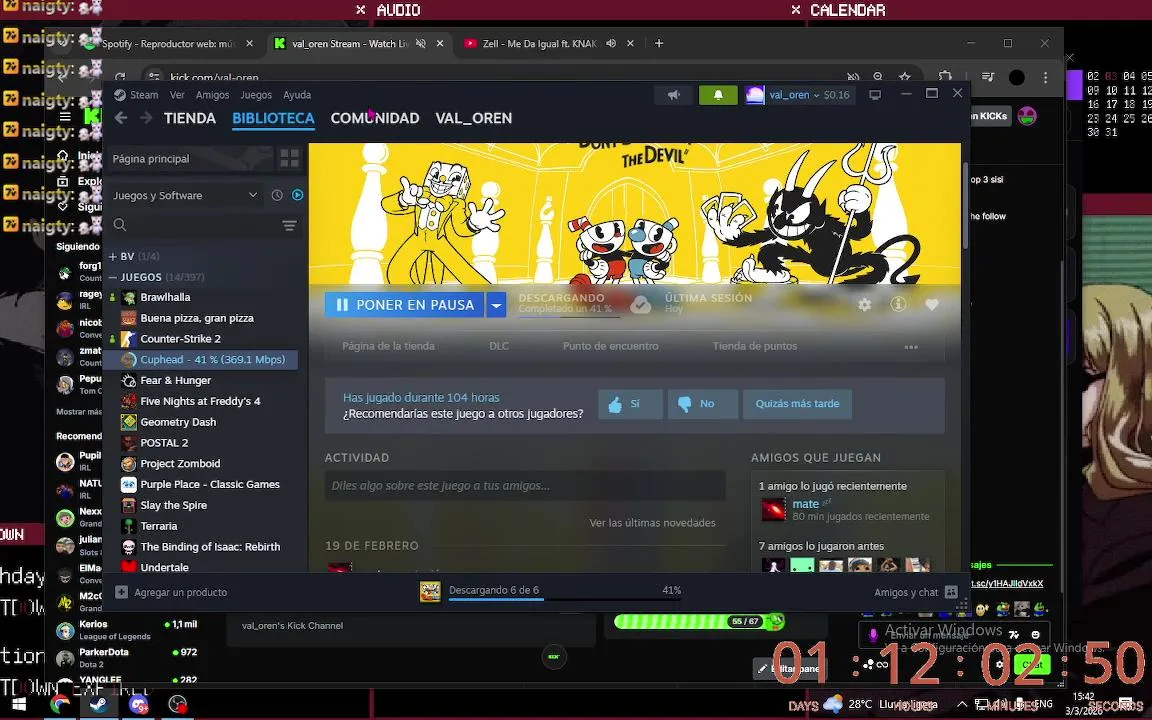
Task: Click the Windows Start button
Action: tap(19, 705)
